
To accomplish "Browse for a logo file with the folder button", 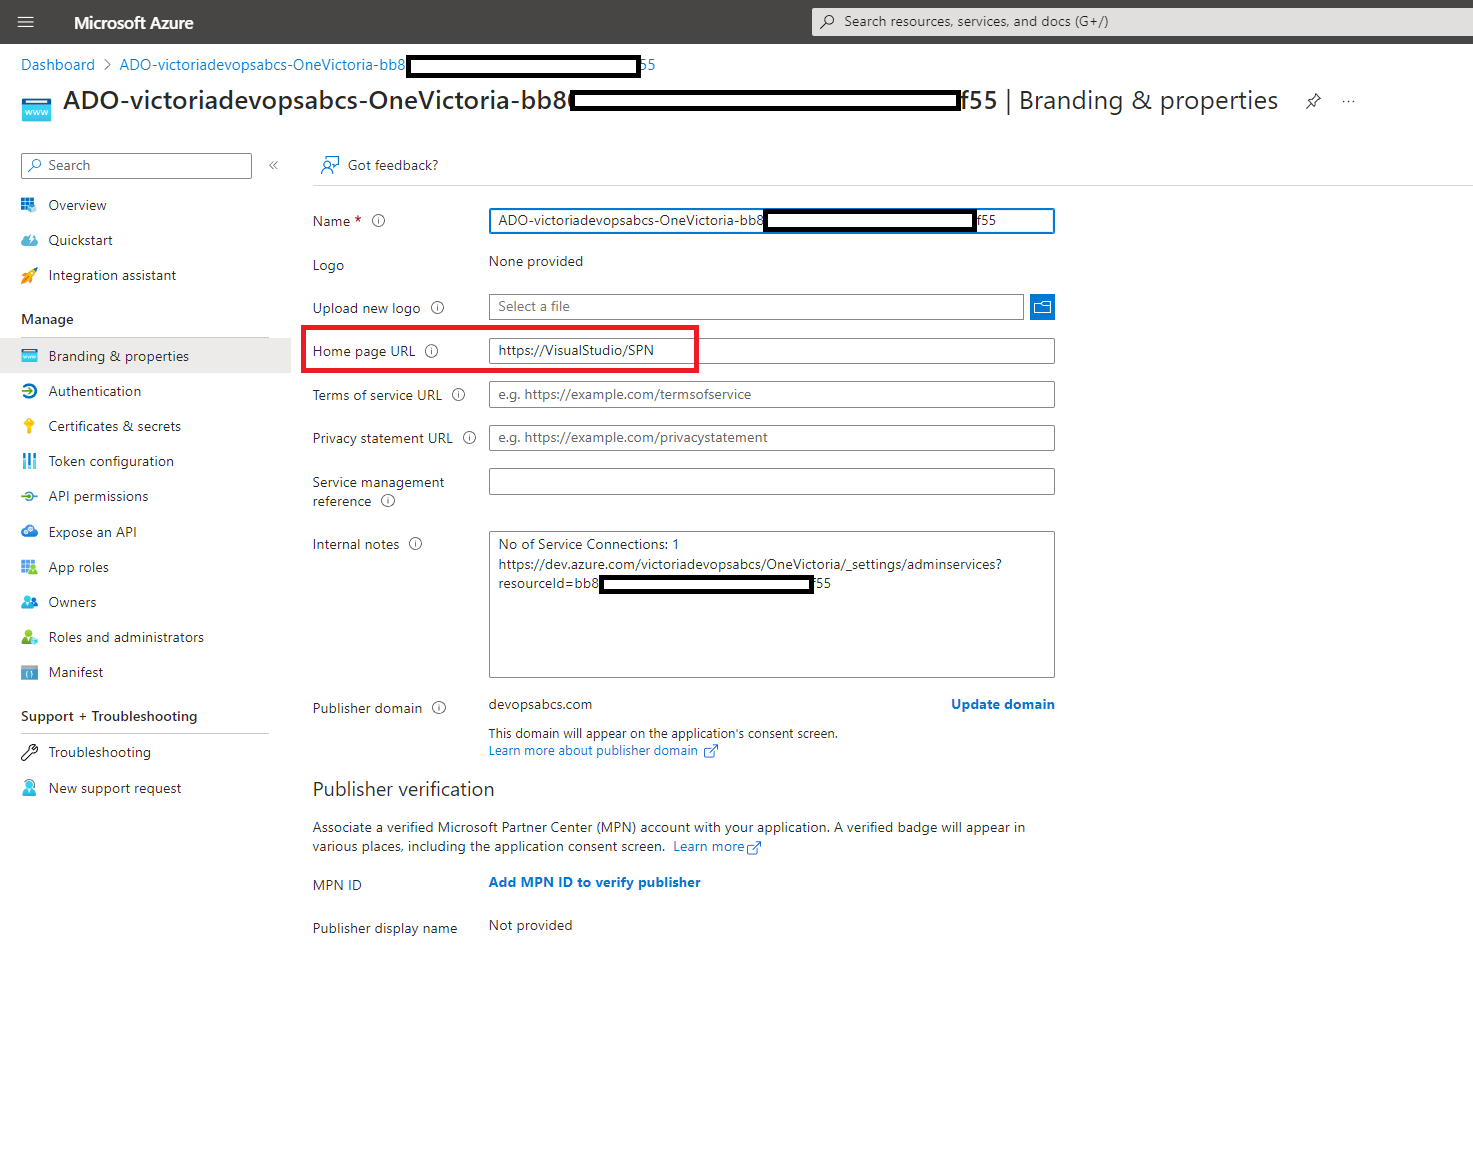I will (1042, 307).
